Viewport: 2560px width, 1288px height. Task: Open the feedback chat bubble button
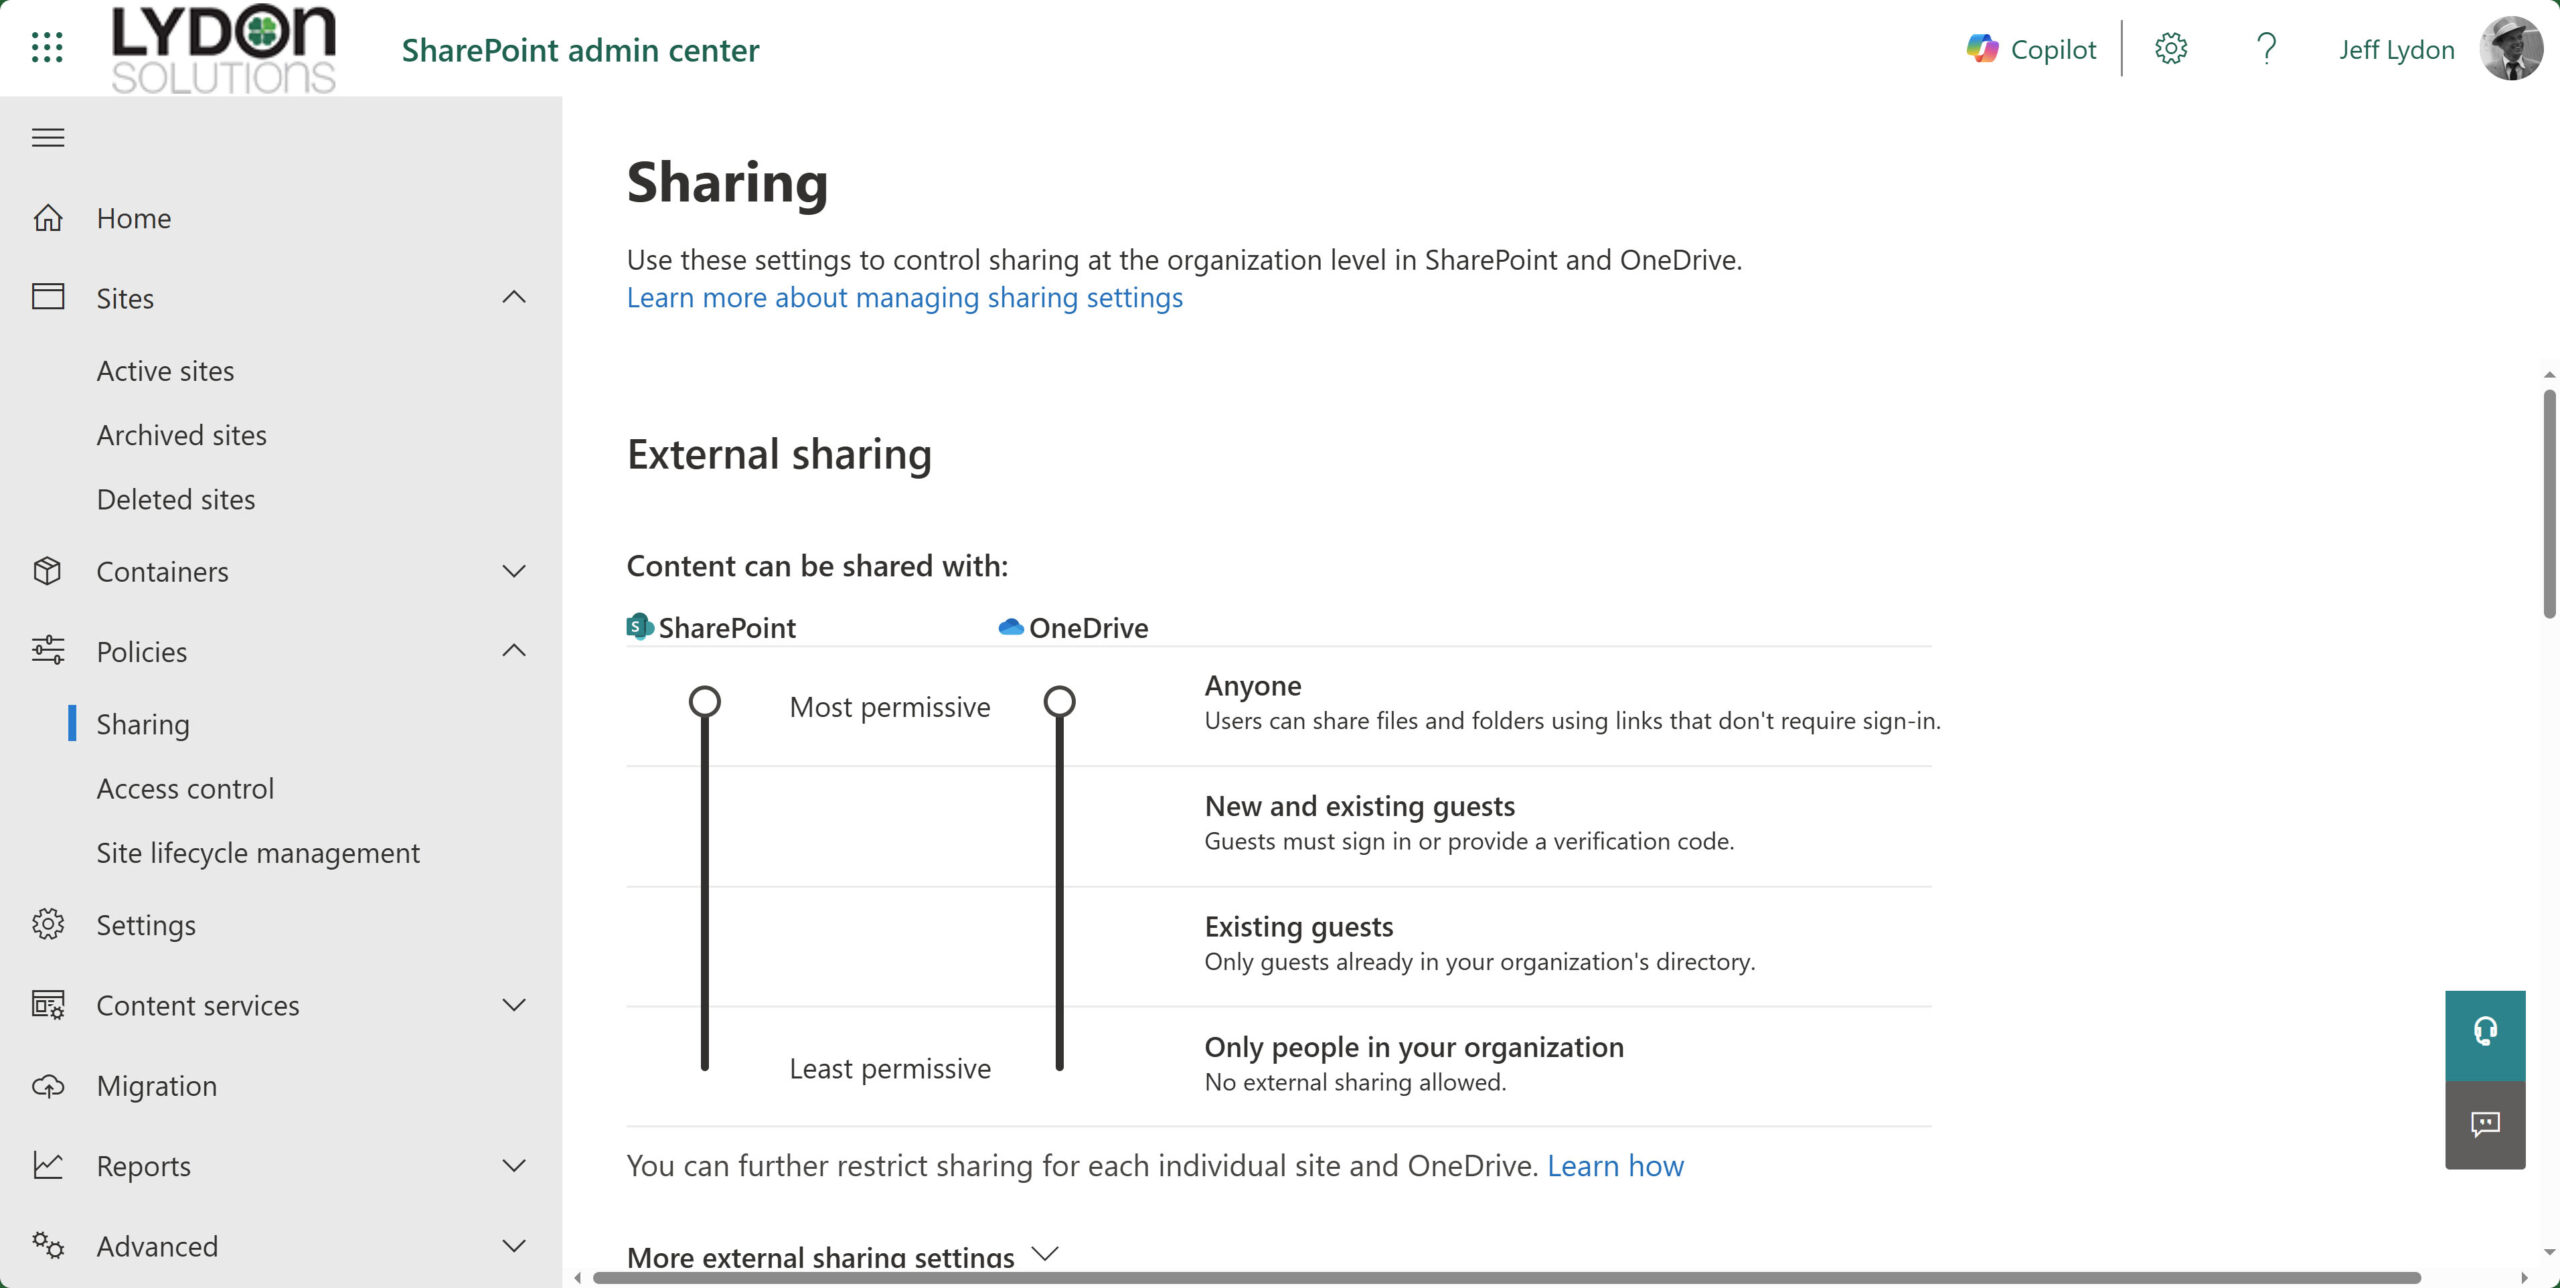(2485, 1125)
